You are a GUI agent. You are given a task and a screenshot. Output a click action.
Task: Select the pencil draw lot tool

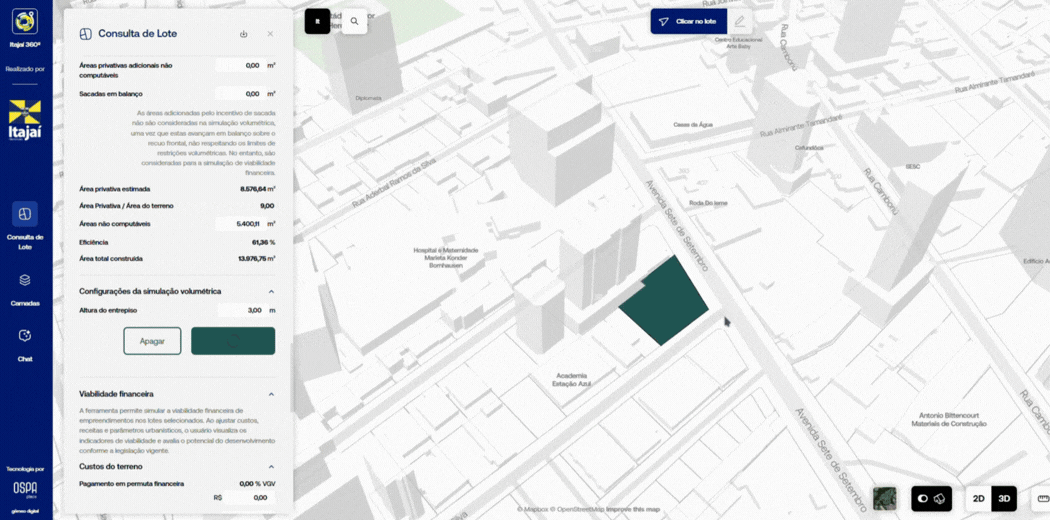tap(739, 21)
